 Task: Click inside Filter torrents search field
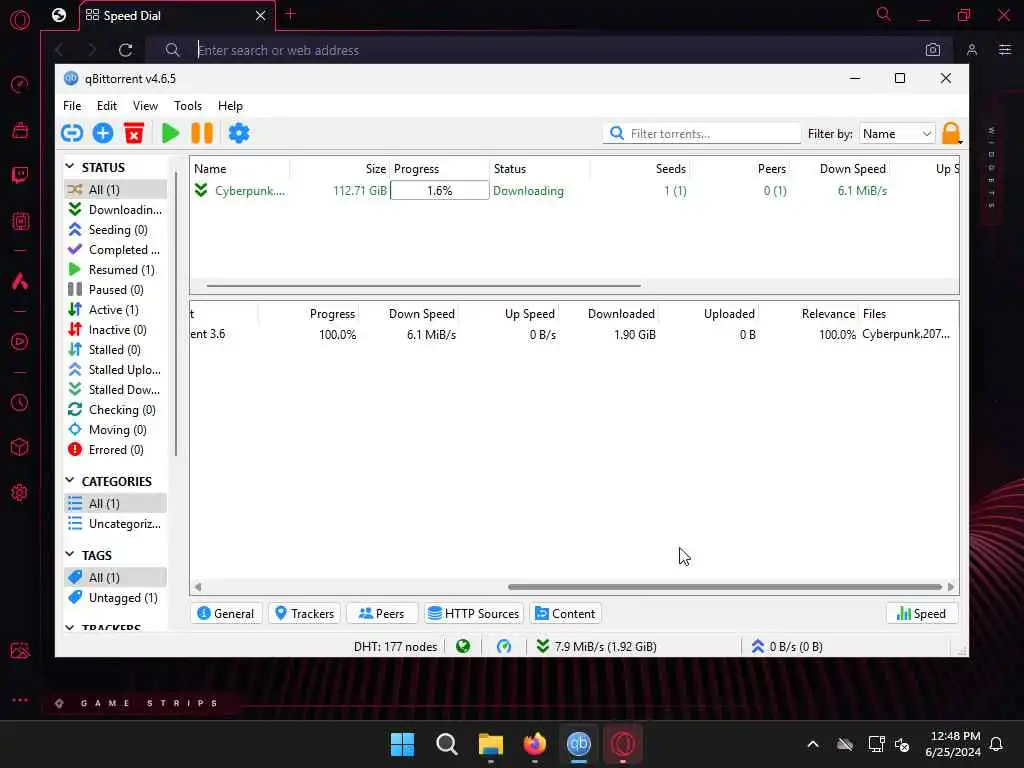tap(701, 133)
